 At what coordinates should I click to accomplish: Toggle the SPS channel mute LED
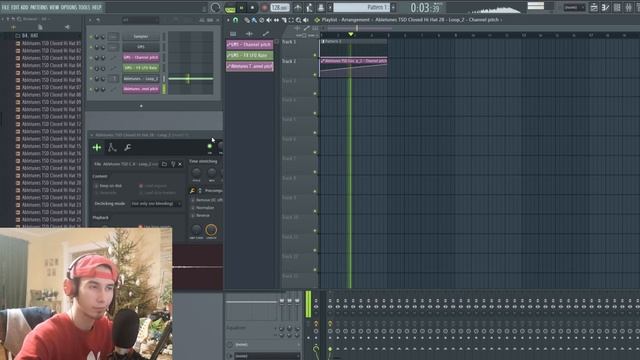(x=91, y=47)
